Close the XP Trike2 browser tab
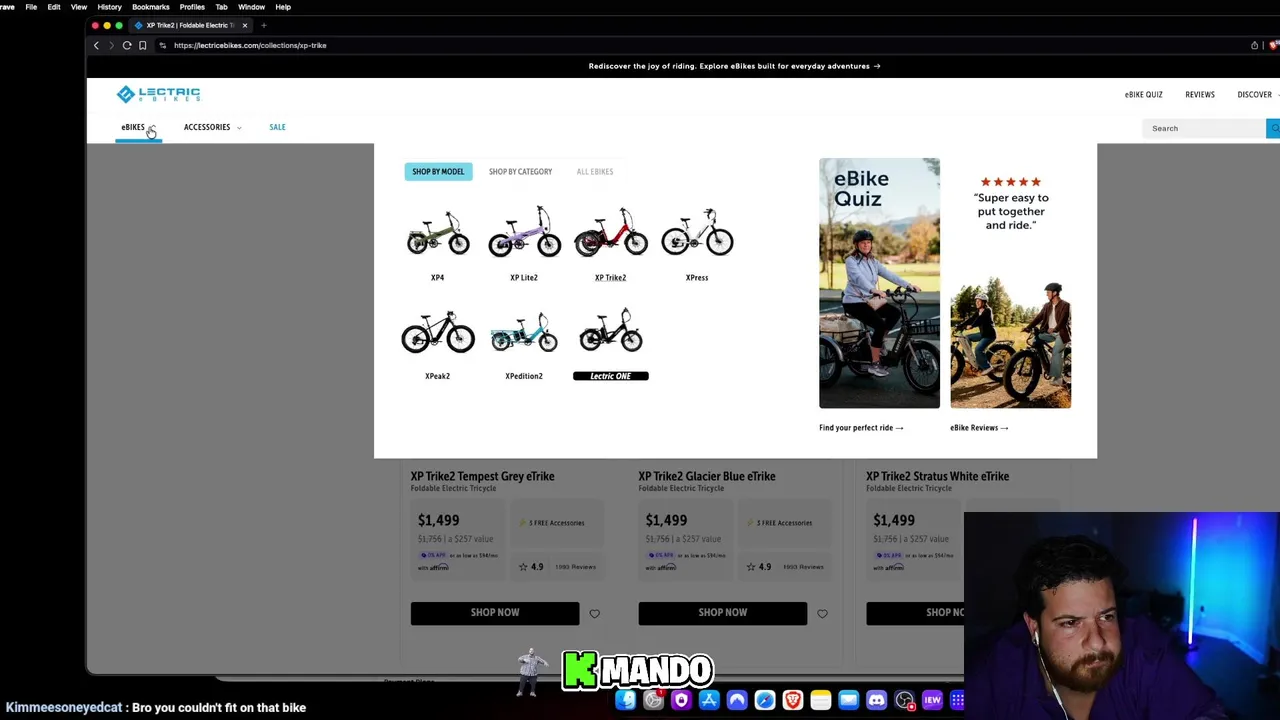The image size is (1280, 720). pyautogui.click(x=244, y=25)
